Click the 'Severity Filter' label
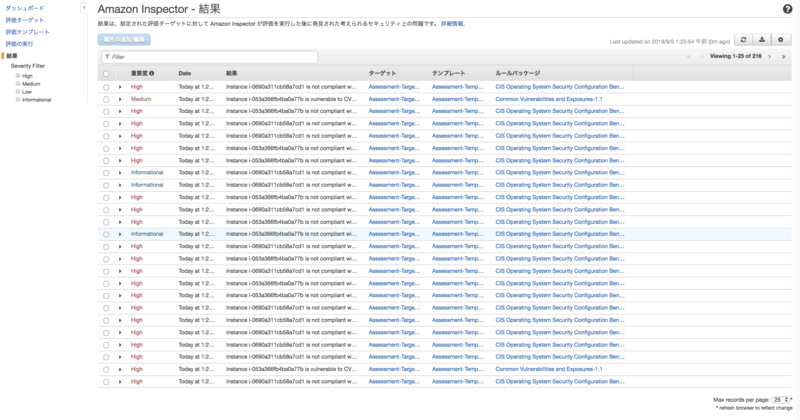The height and width of the screenshot is (420, 800). pyautogui.click(x=28, y=66)
